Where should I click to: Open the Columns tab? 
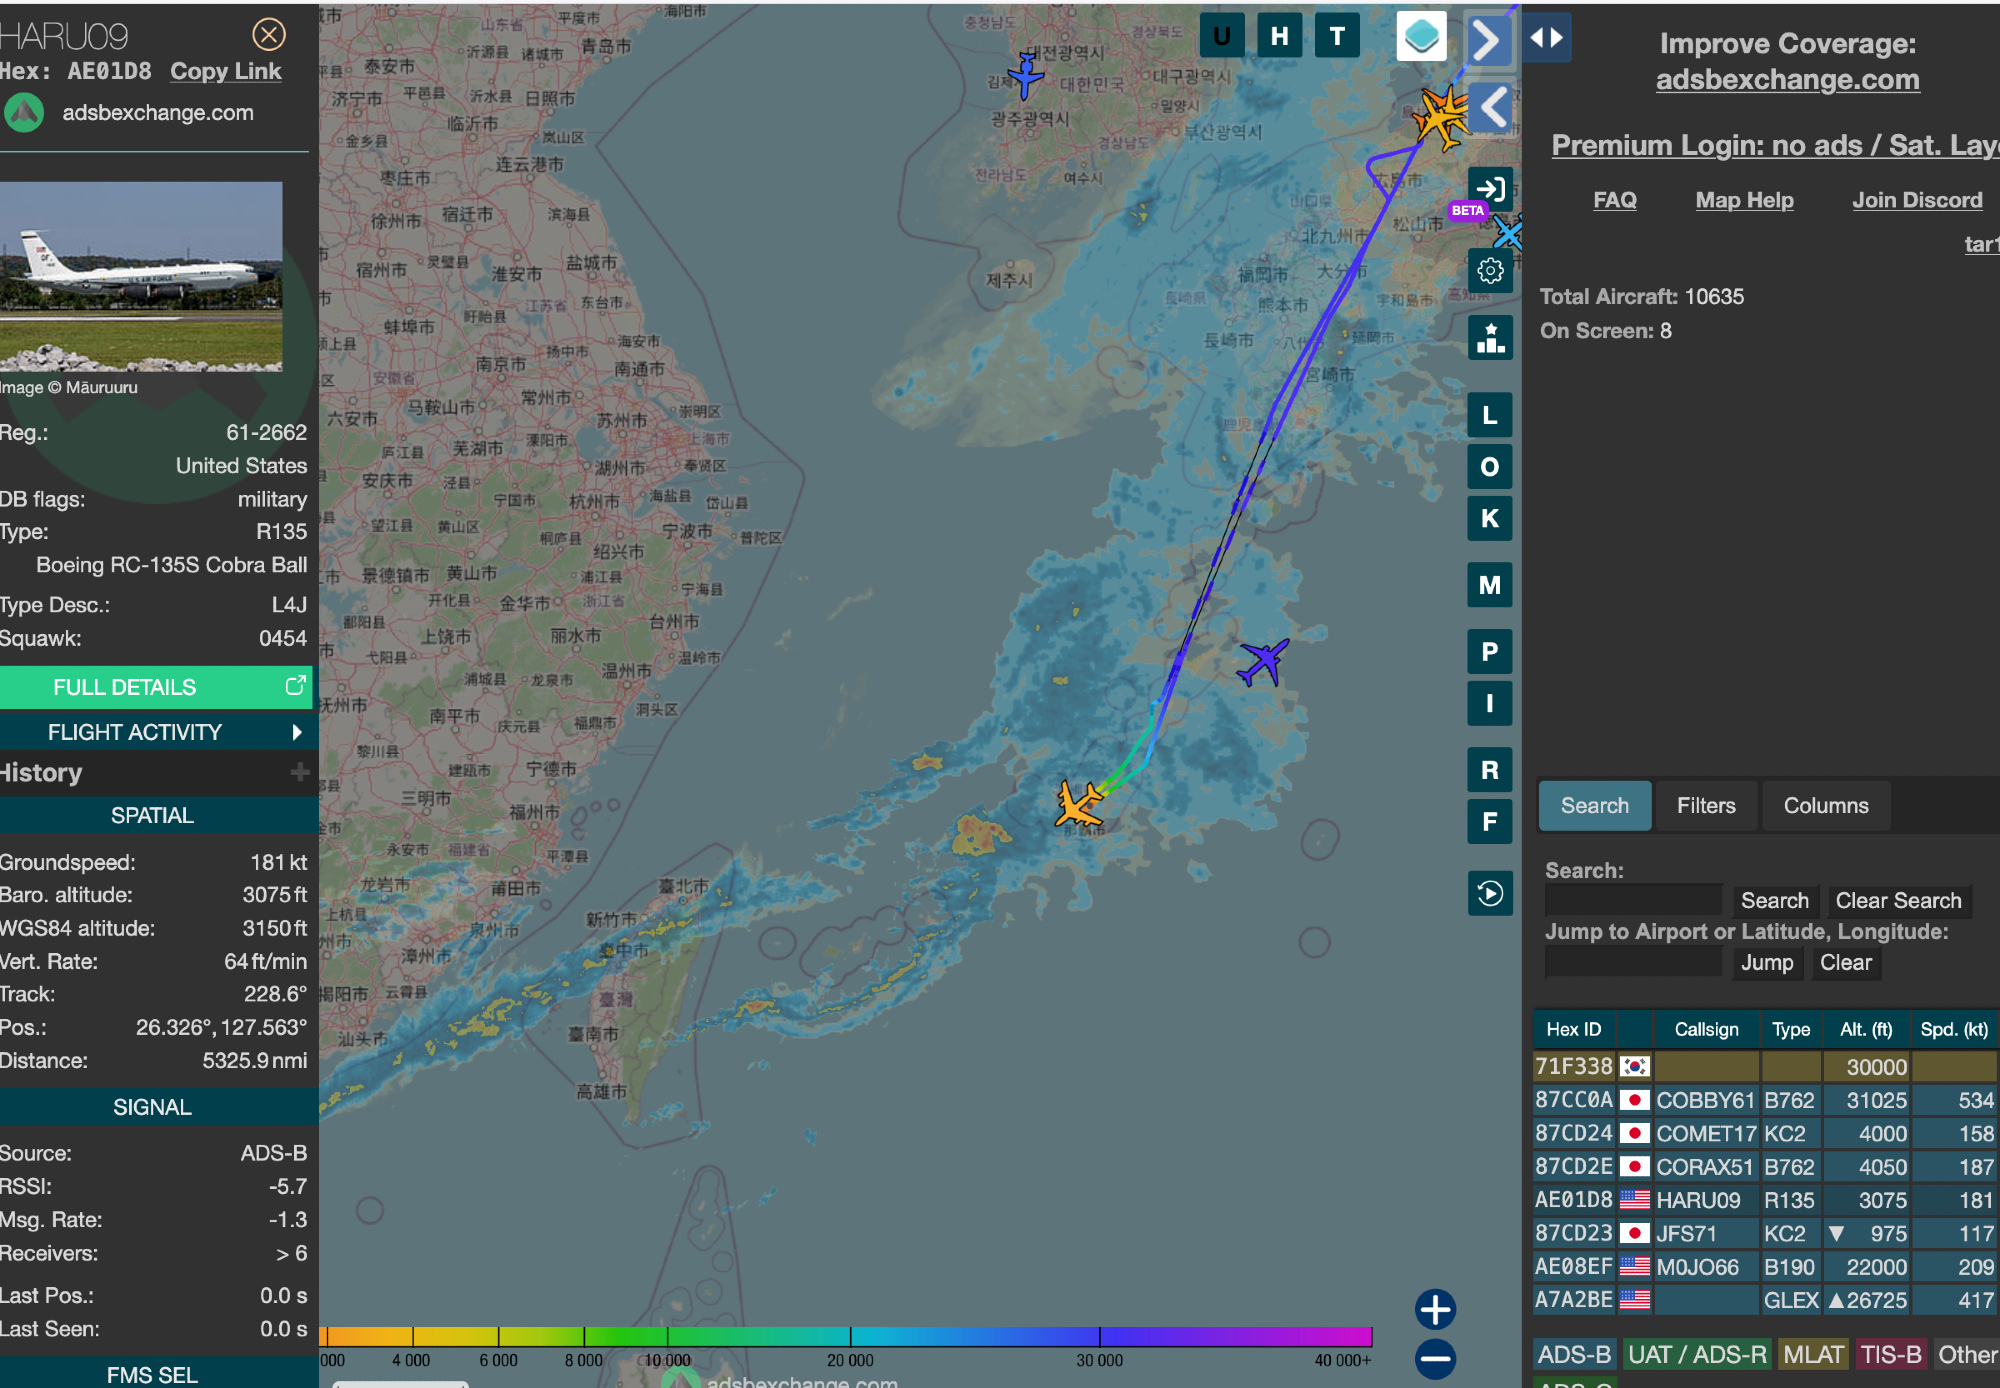[1825, 806]
